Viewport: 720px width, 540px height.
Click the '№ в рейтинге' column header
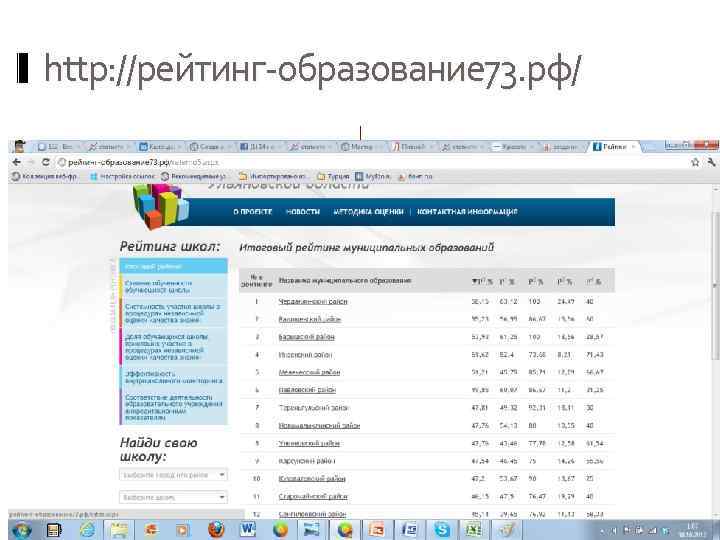tap(257, 281)
